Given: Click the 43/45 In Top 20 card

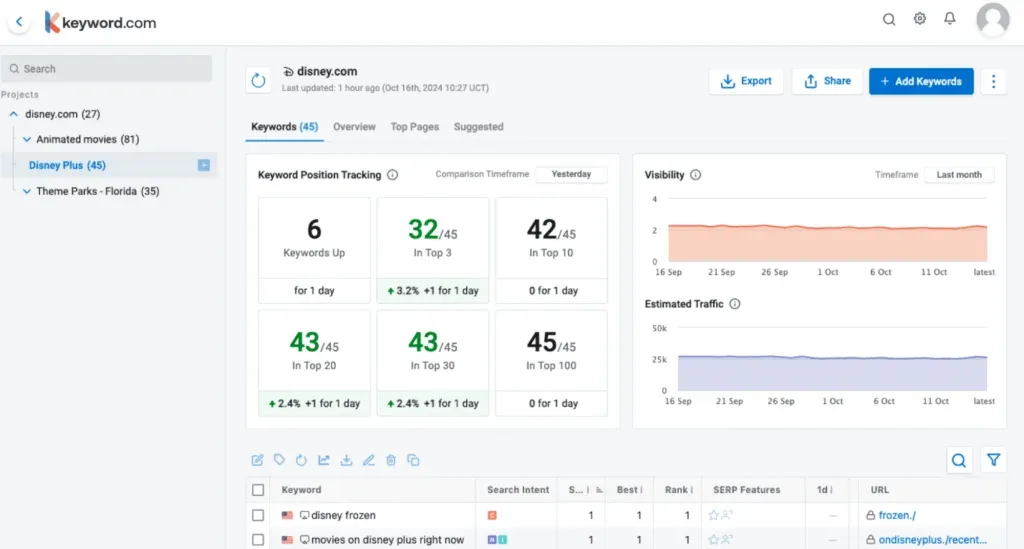Looking at the screenshot, I should pyautogui.click(x=314, y=363).
